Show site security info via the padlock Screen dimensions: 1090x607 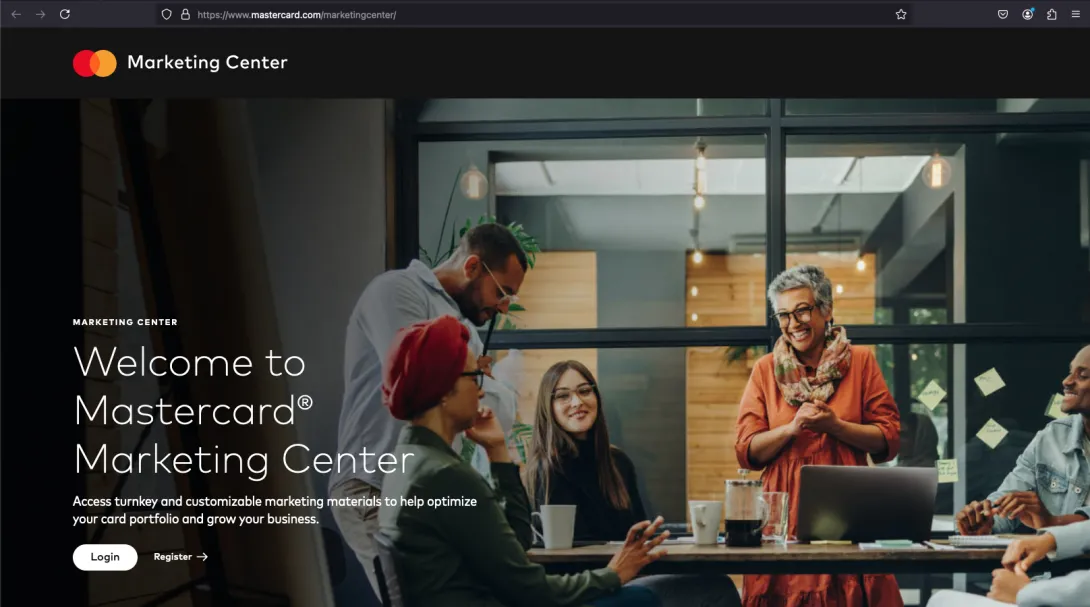tap(186, 15)
